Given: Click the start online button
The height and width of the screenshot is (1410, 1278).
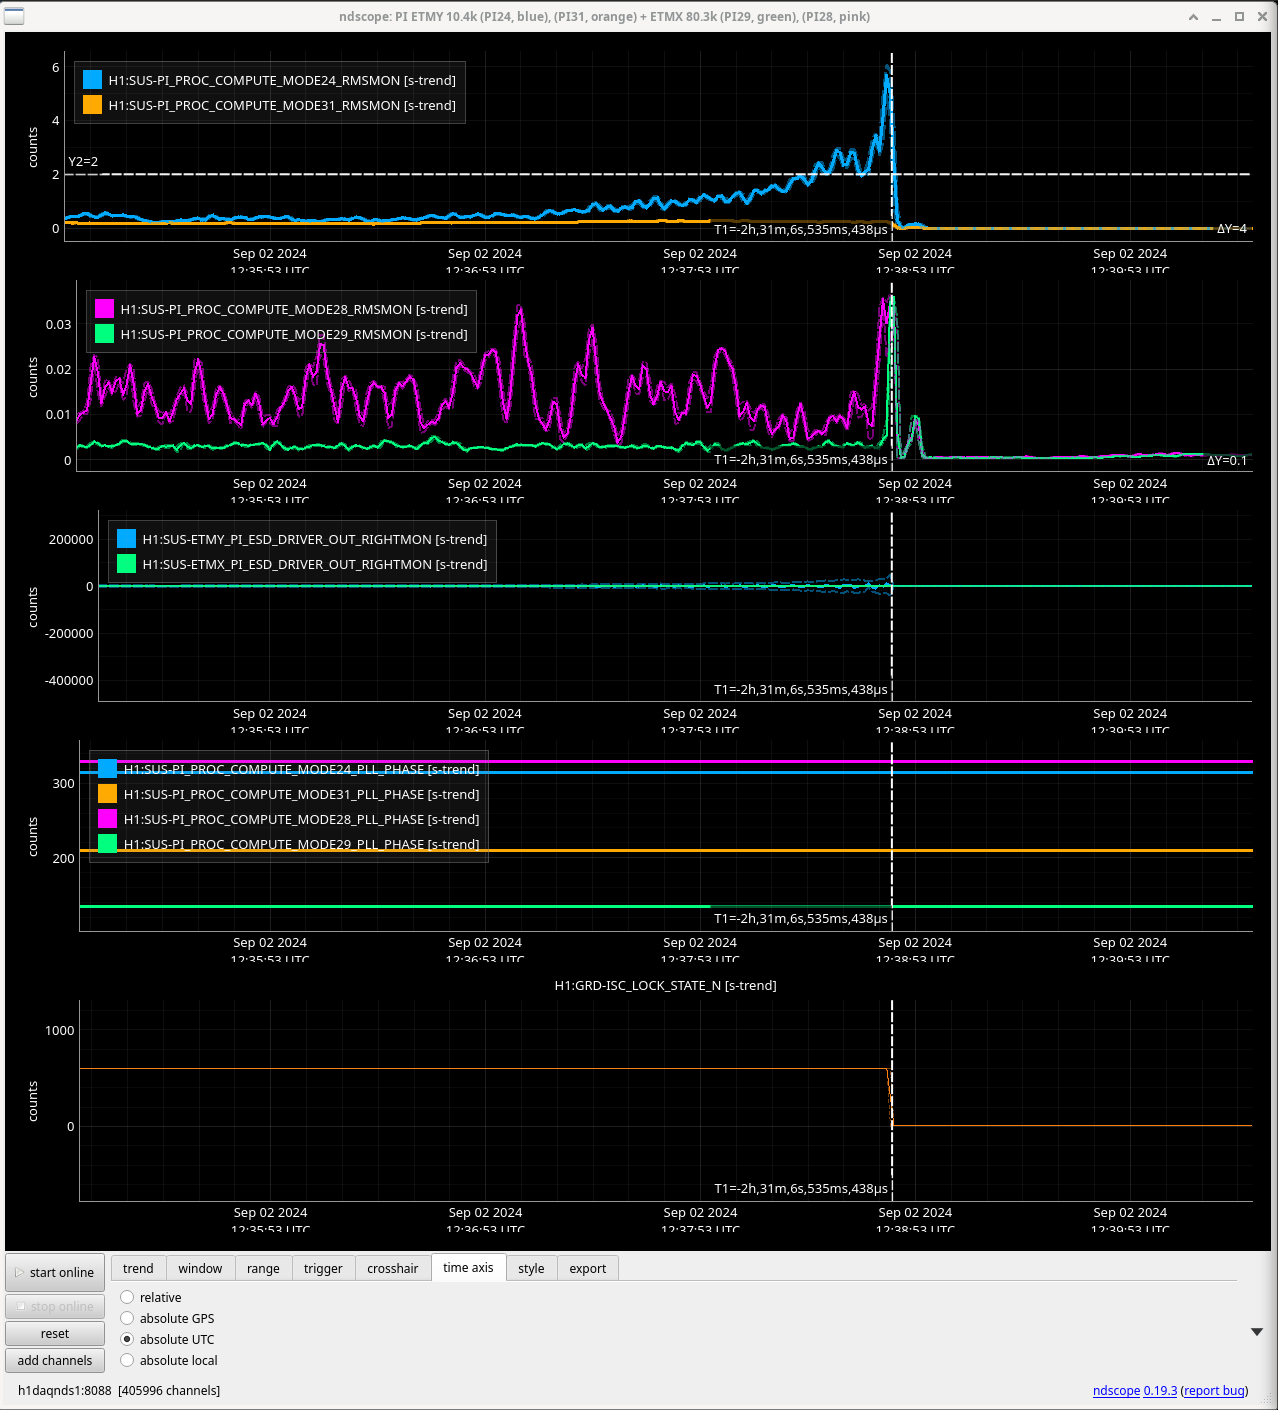Looking at the screenshot, I should pos(55,1272).
